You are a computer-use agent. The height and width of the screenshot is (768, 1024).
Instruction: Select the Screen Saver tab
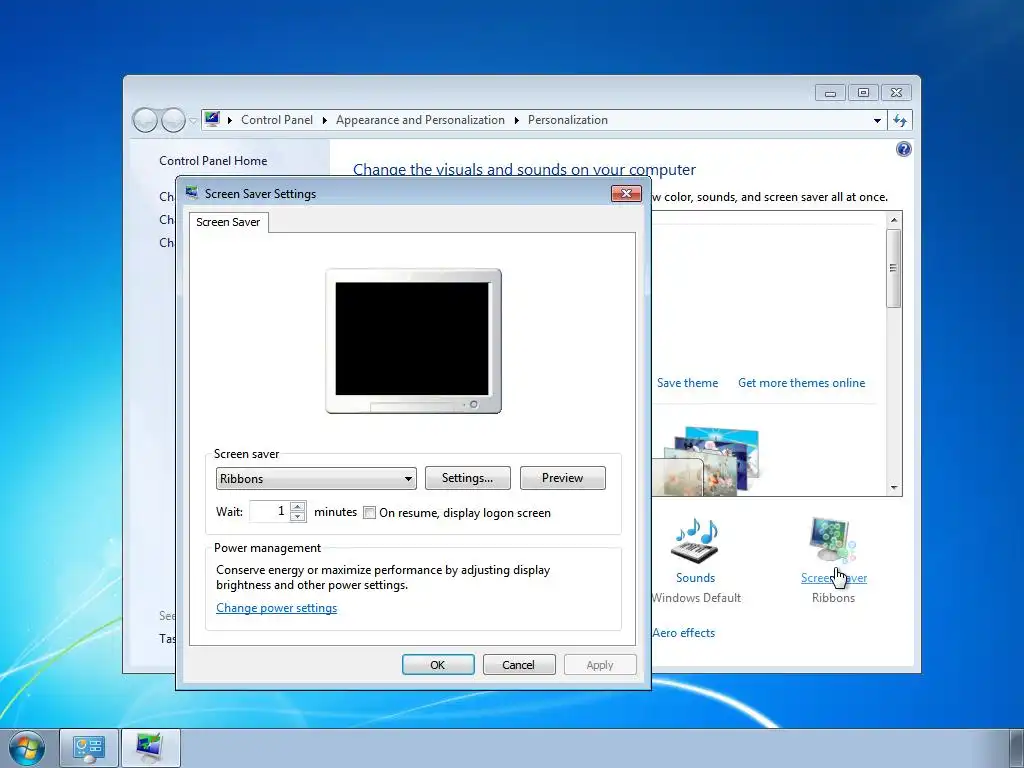pos(228,222)
